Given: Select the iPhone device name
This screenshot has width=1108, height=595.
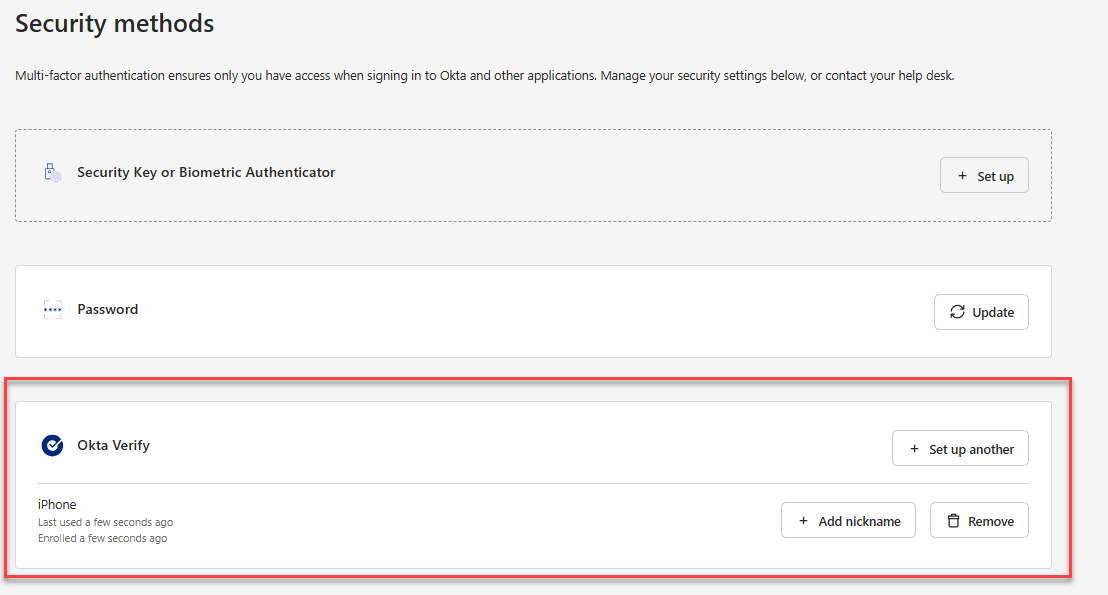Looking at the screenshot, I should click(57, 505).
